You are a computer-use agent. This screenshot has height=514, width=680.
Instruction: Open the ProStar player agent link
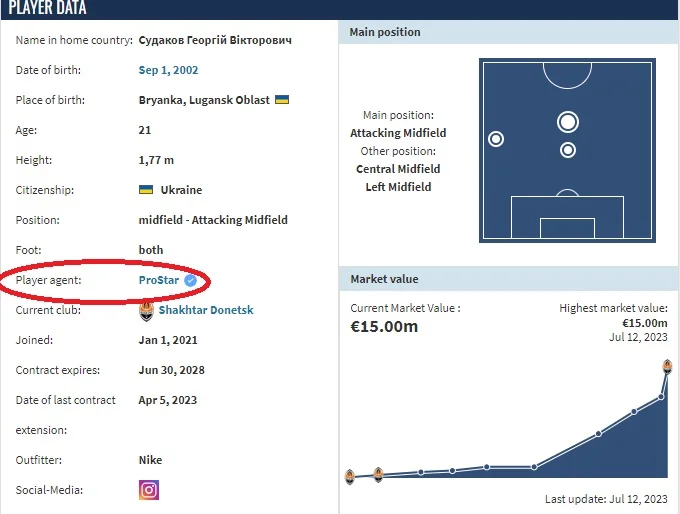[x=159, y=280]
